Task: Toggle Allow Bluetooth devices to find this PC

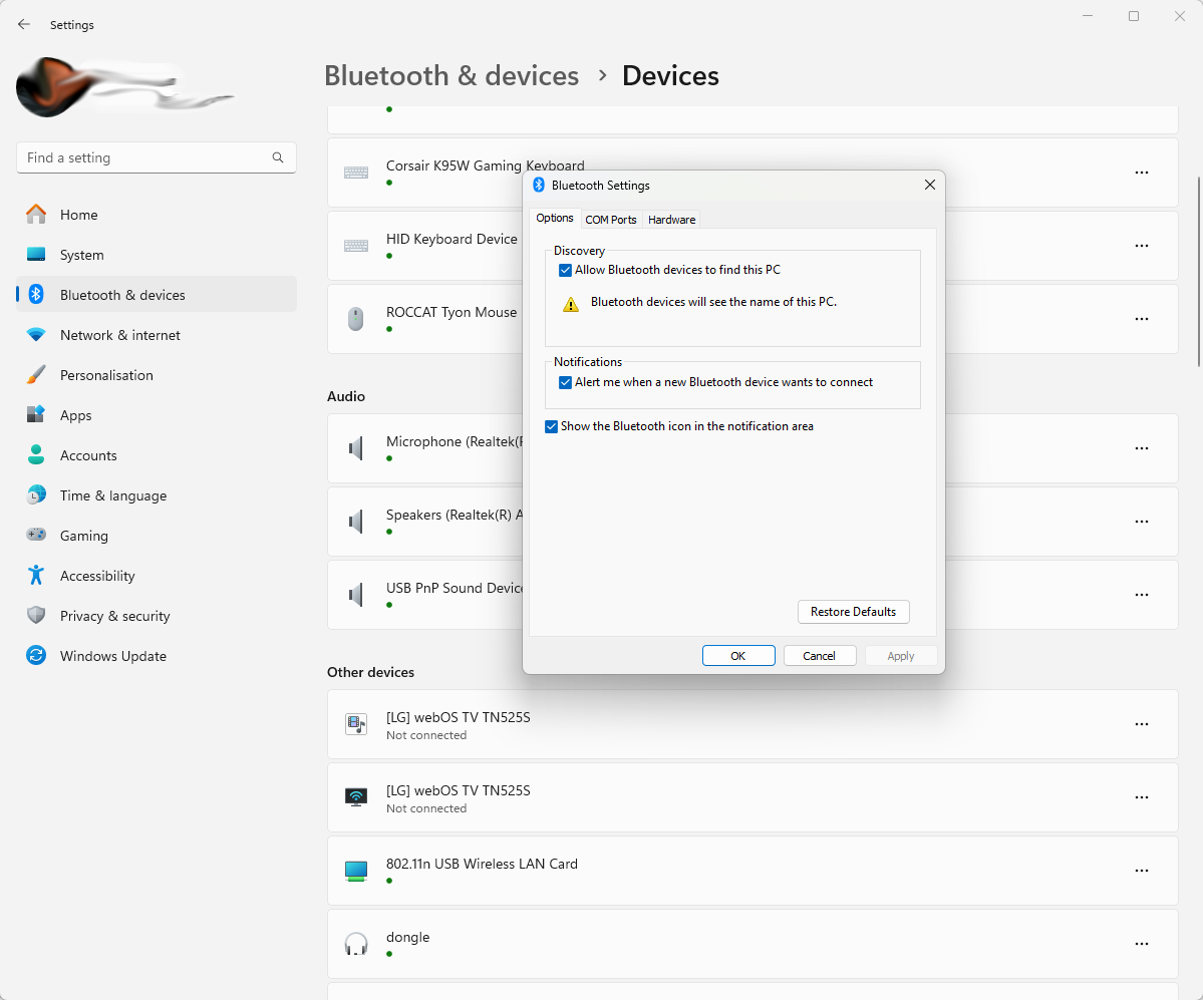Action: [566, 270]
